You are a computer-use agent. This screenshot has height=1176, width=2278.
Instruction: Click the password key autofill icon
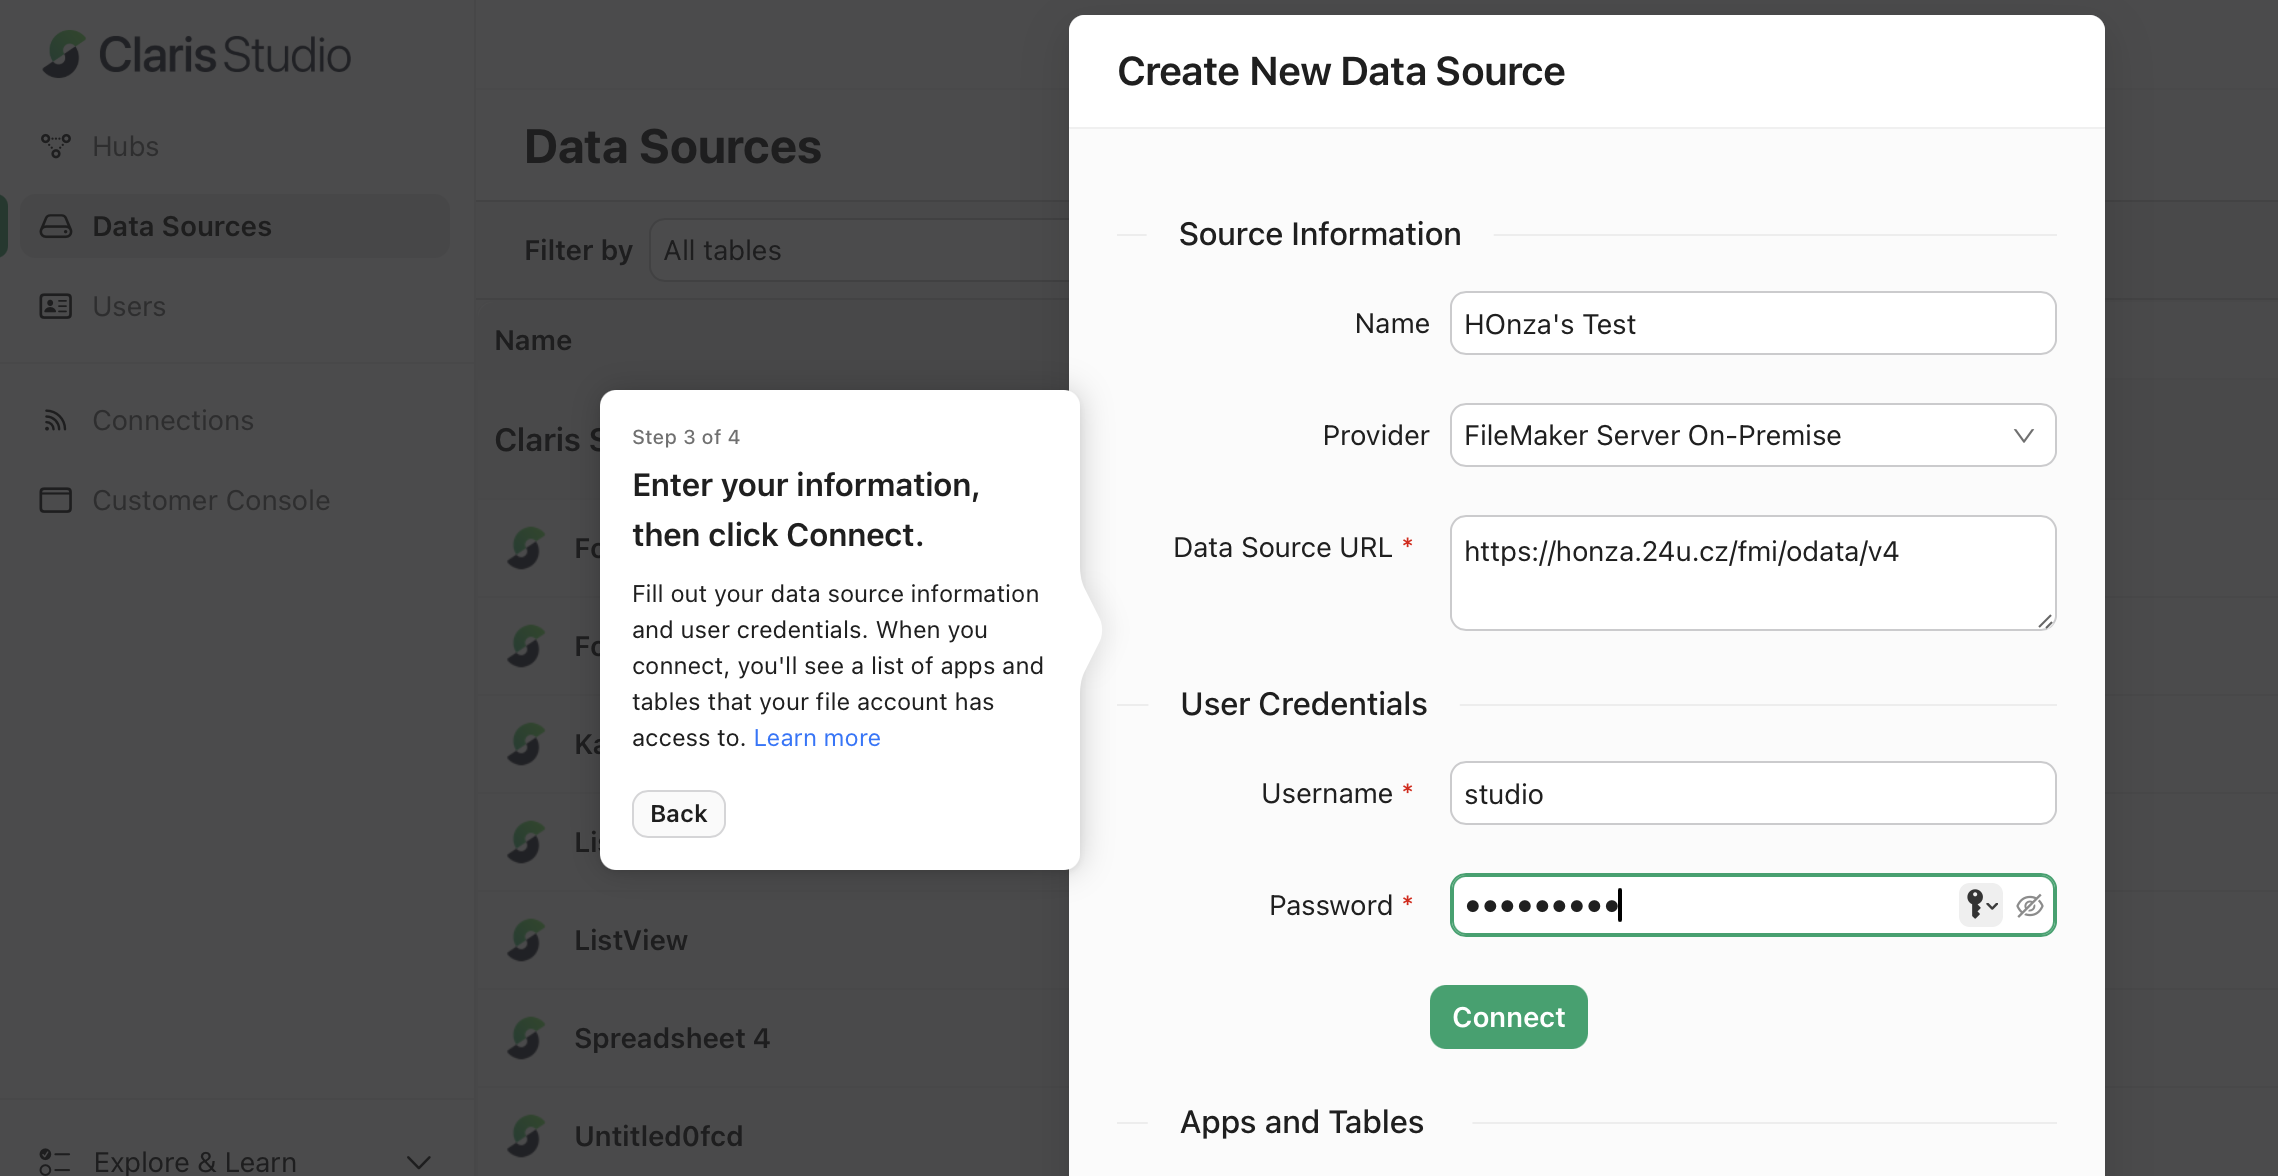(1980, 905)
